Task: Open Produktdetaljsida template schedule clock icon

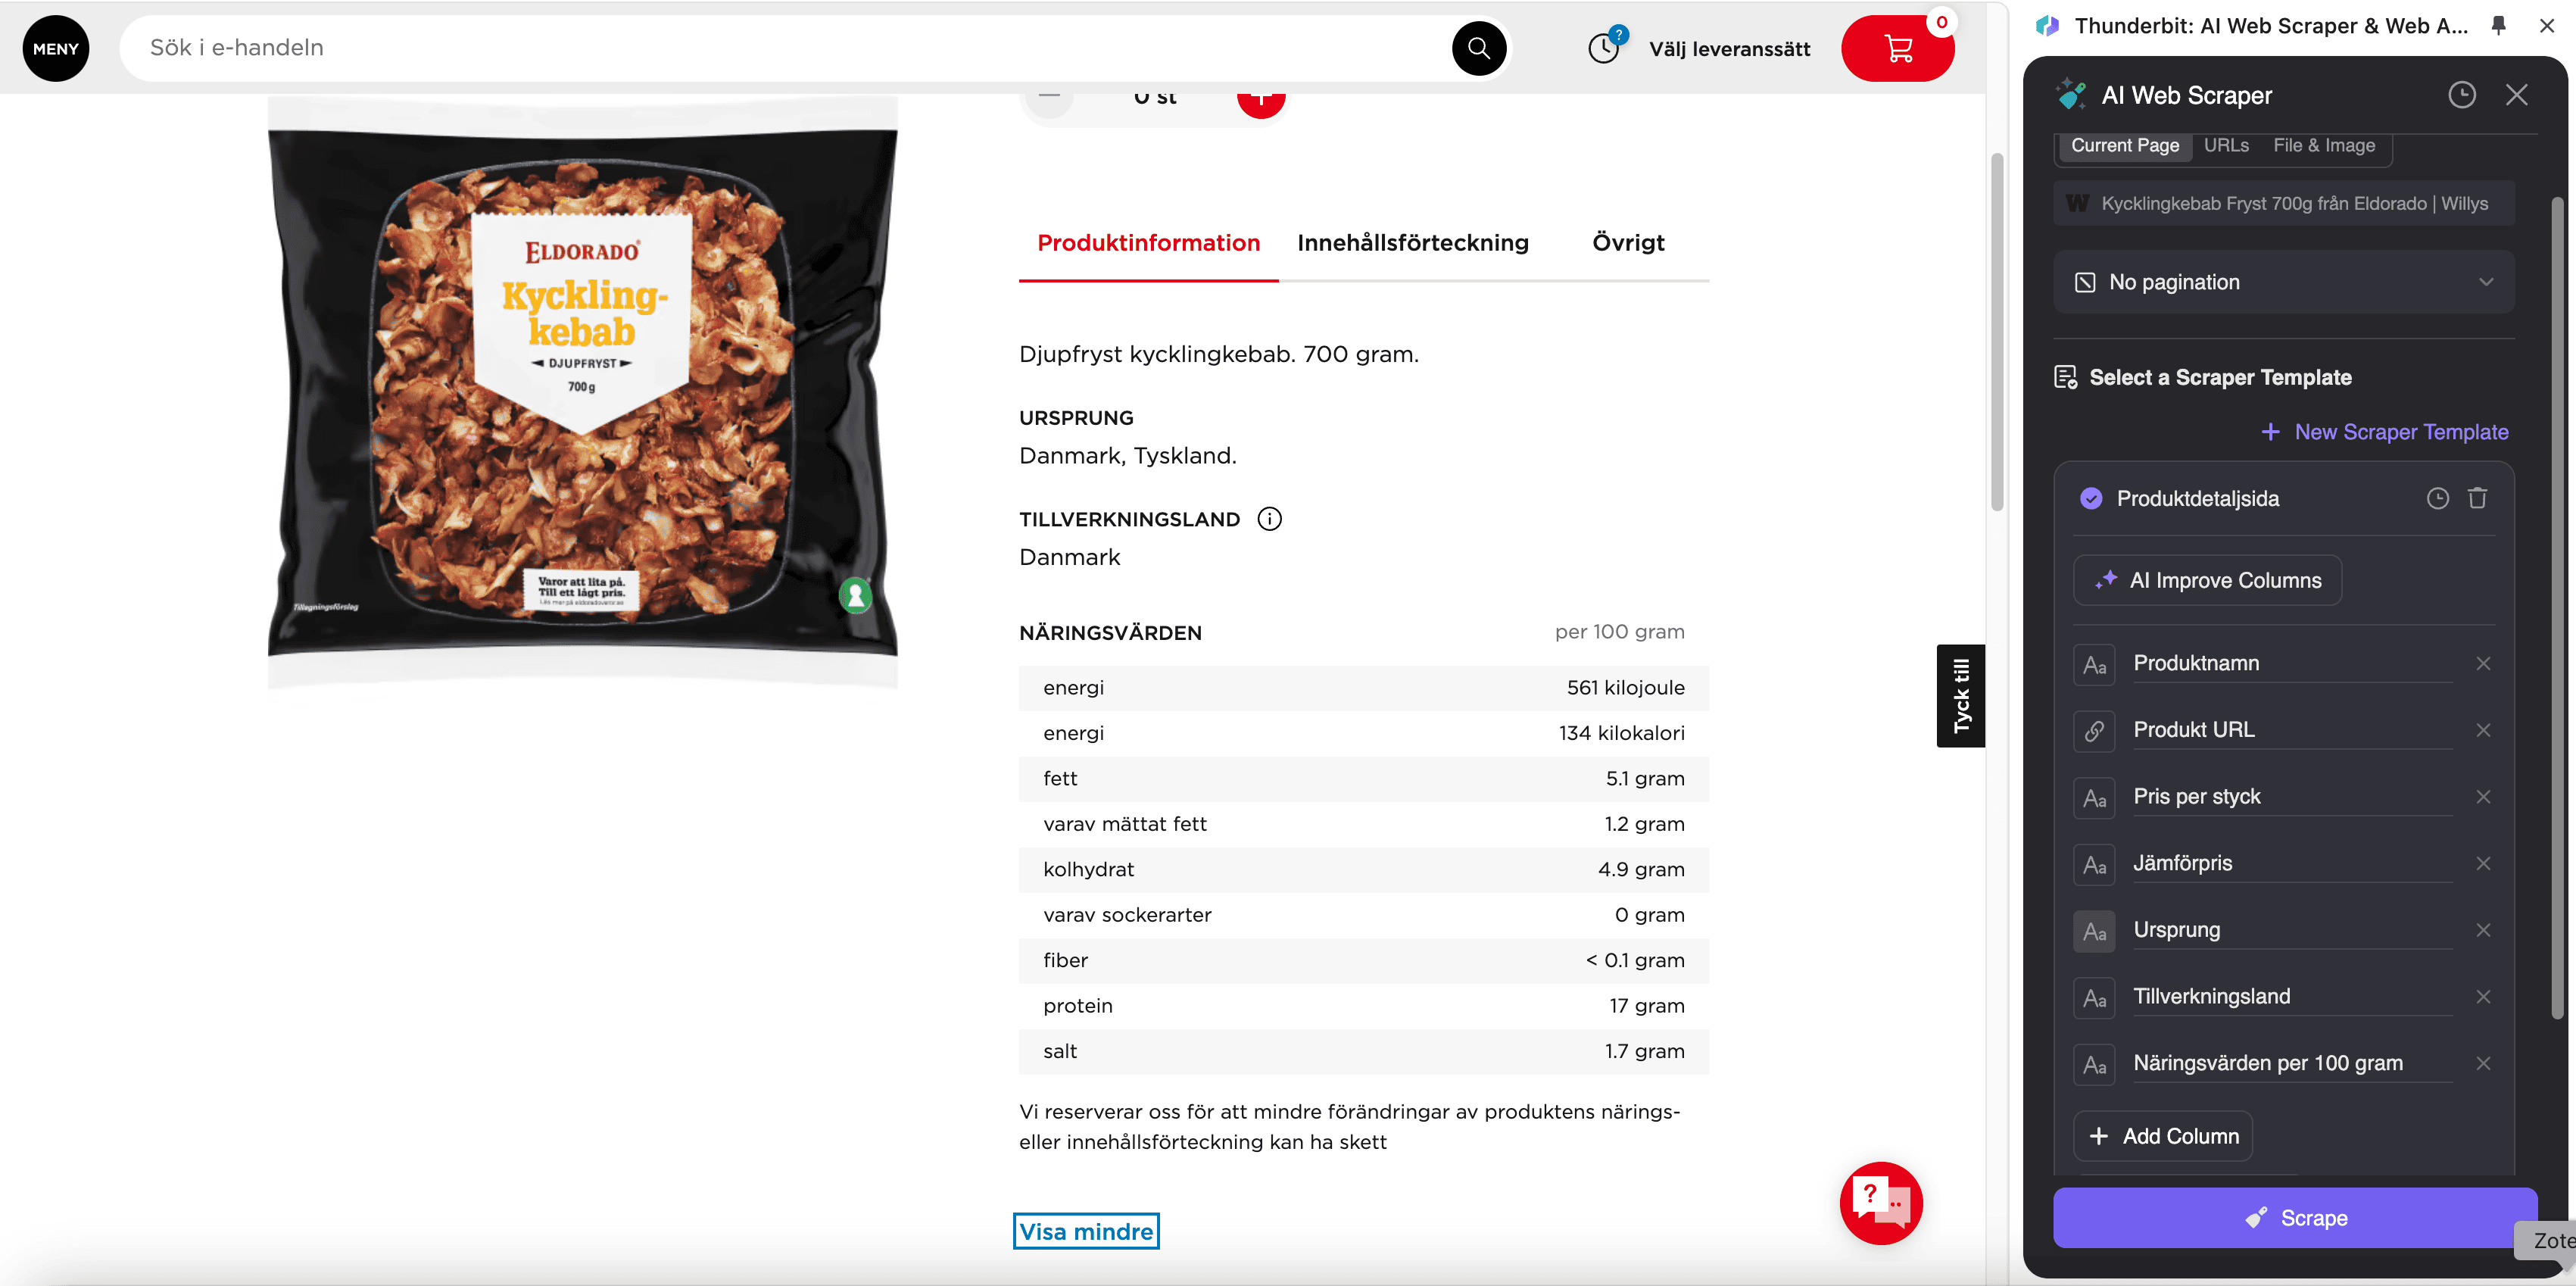Action: [x=2438, y=498]
